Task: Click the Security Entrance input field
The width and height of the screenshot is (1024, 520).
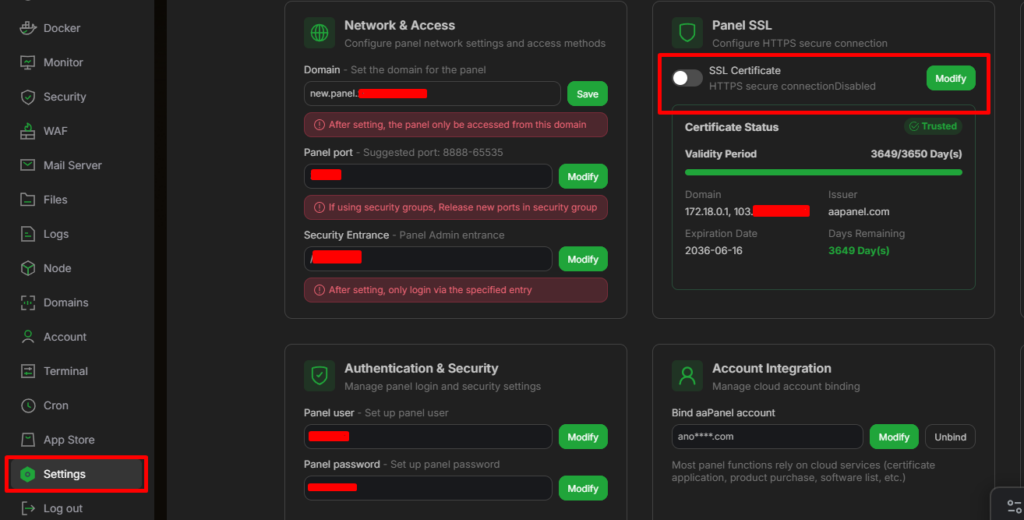Action: point(428,259)
